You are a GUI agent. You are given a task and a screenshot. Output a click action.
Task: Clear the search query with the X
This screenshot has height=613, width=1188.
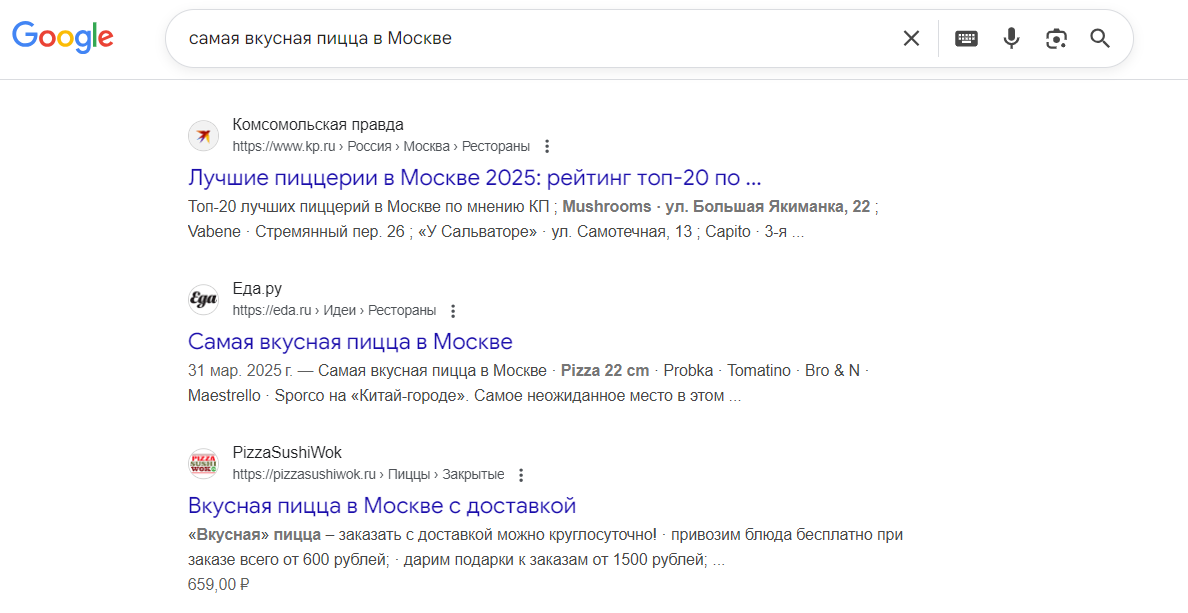911,38
